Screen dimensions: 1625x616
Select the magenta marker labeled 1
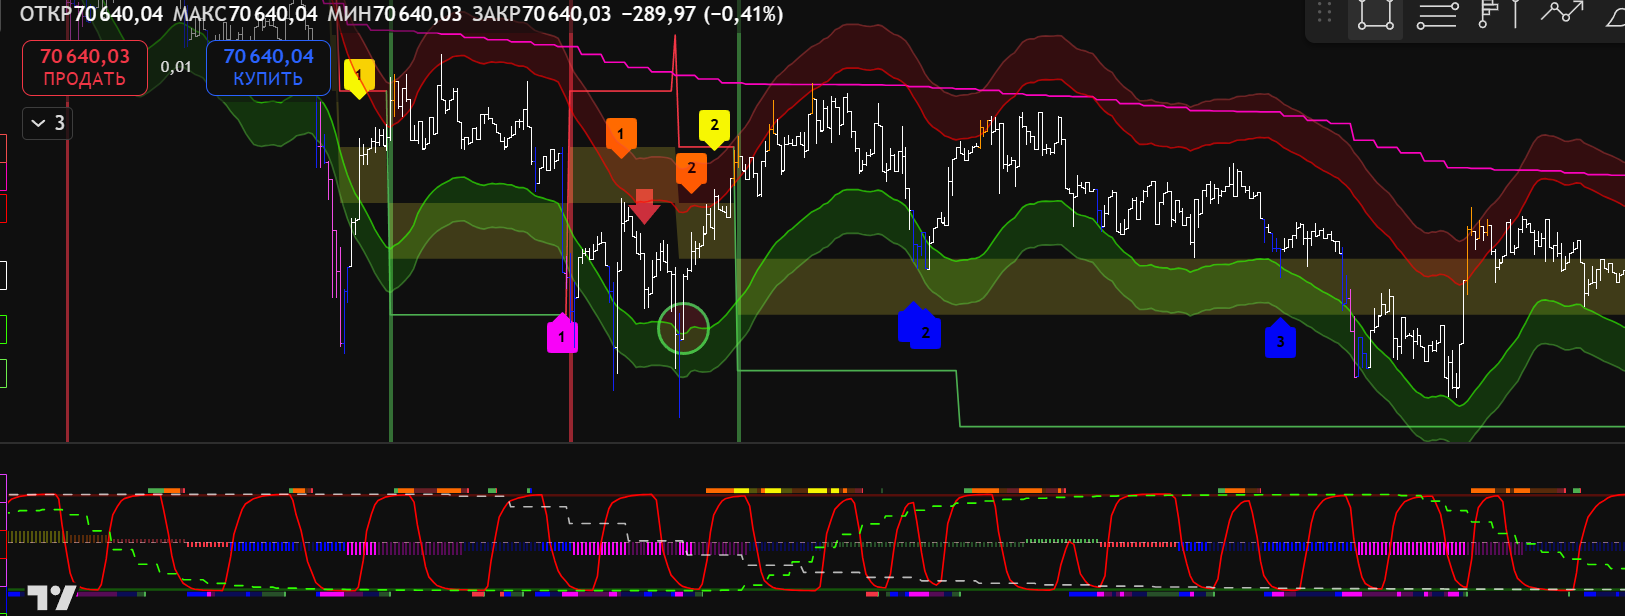562,335
